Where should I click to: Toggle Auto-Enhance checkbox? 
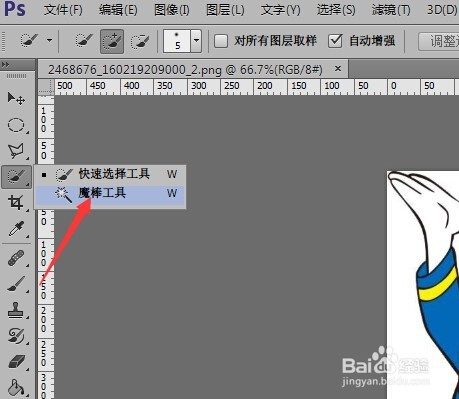tap(335, 41)
